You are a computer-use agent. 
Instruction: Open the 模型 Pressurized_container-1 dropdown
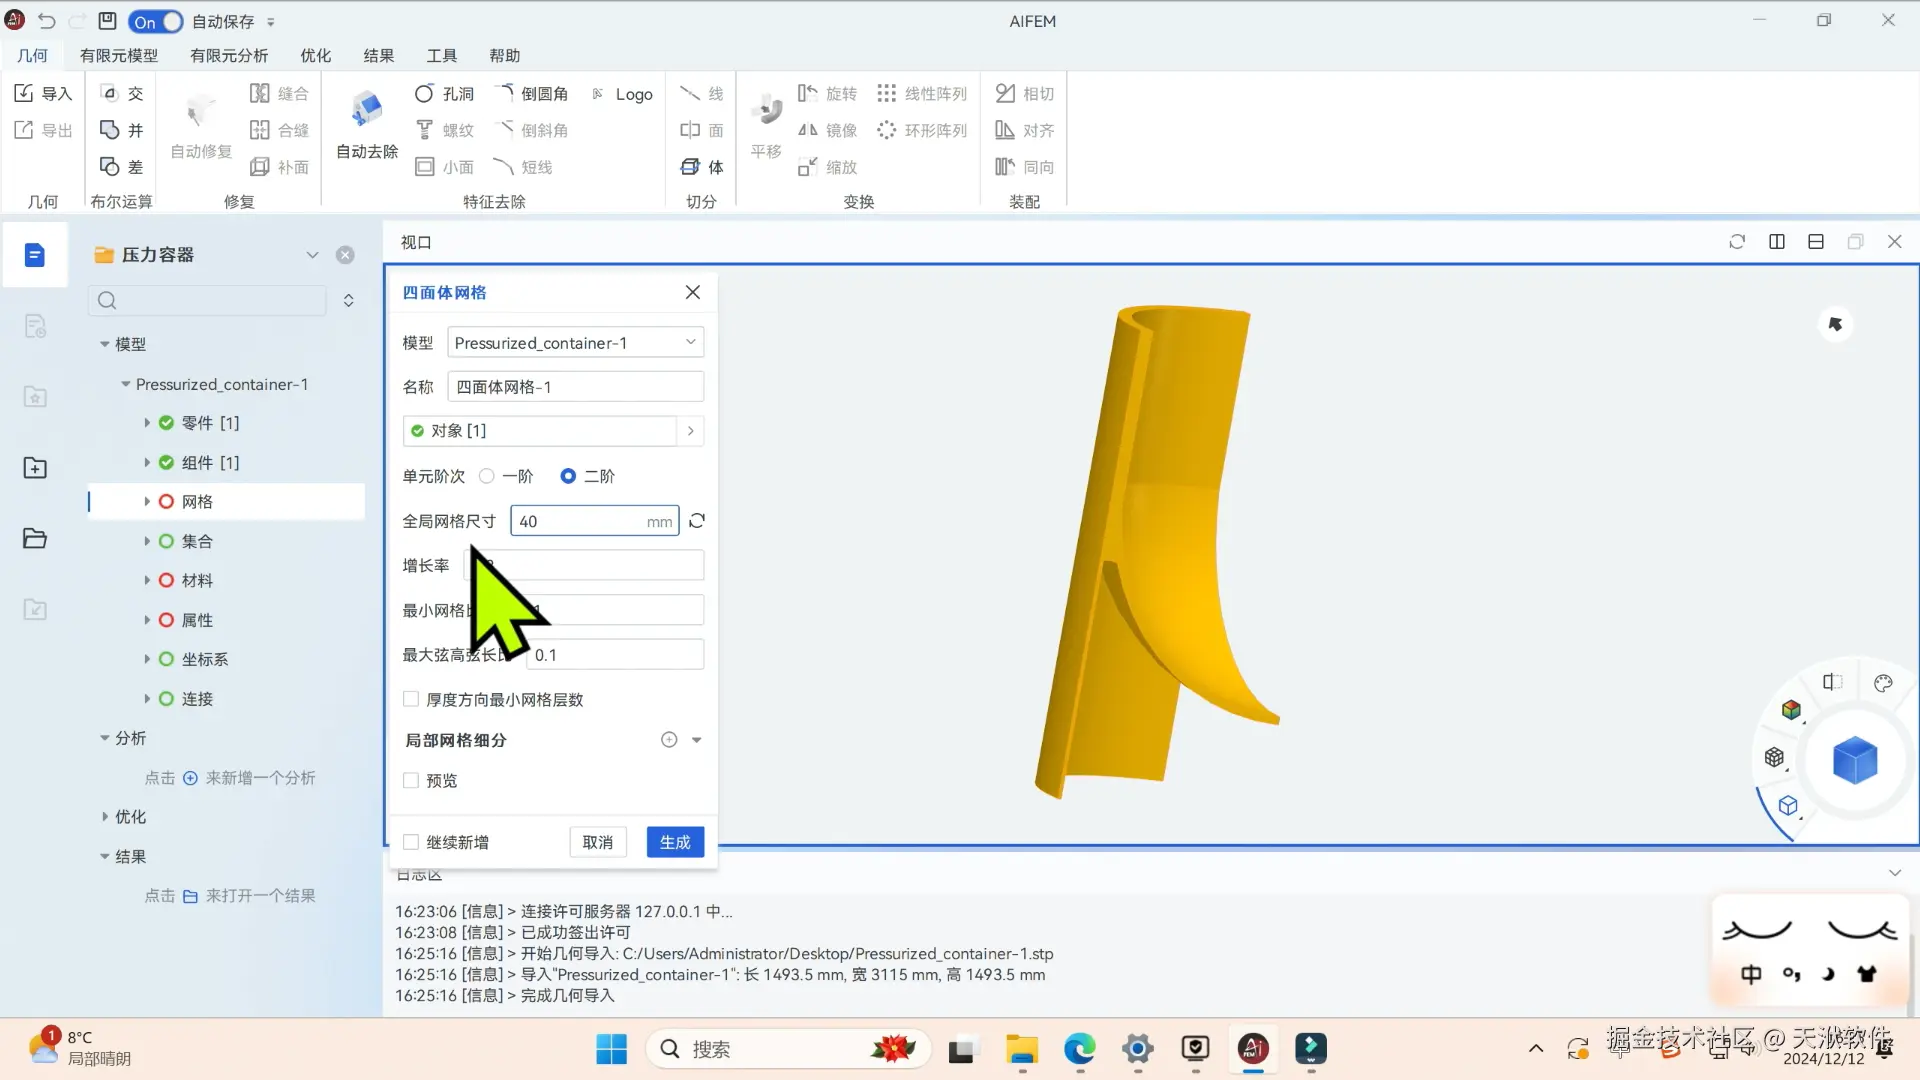tap(575, 343)
